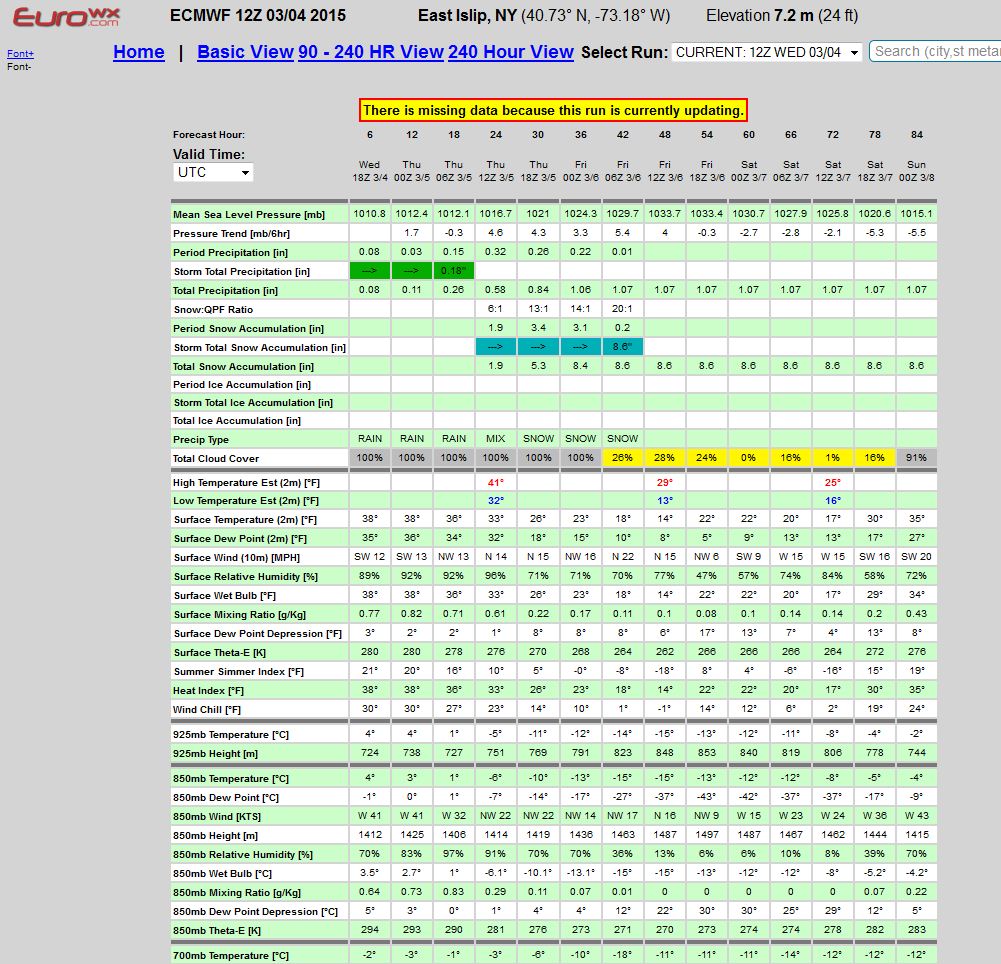Click the Surface Mixing Ratio row label
Viewport: 1001px width, 964px height.
tap(240, 615)
